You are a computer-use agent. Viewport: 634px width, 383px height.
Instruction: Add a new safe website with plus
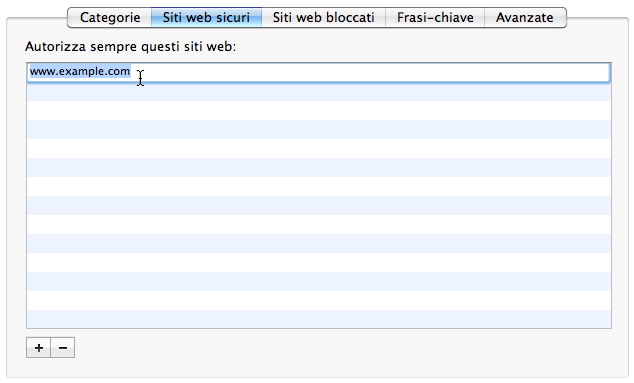(38, 347)
